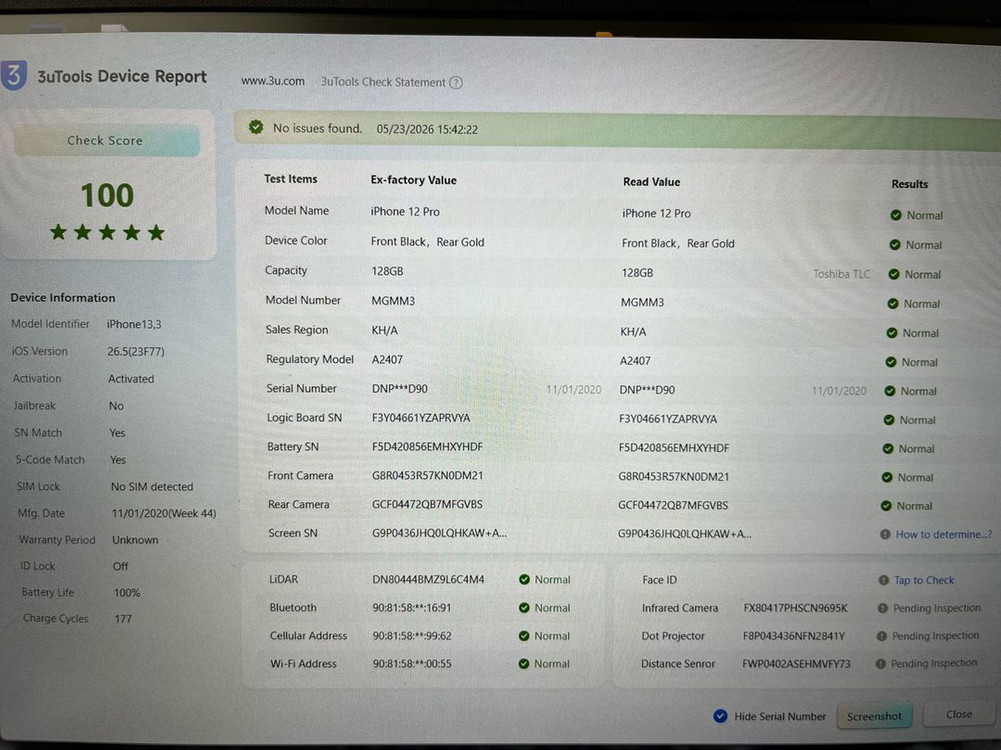Open the Face ID Tap to Check link
1001x750 pixels.
pos(924,580)
